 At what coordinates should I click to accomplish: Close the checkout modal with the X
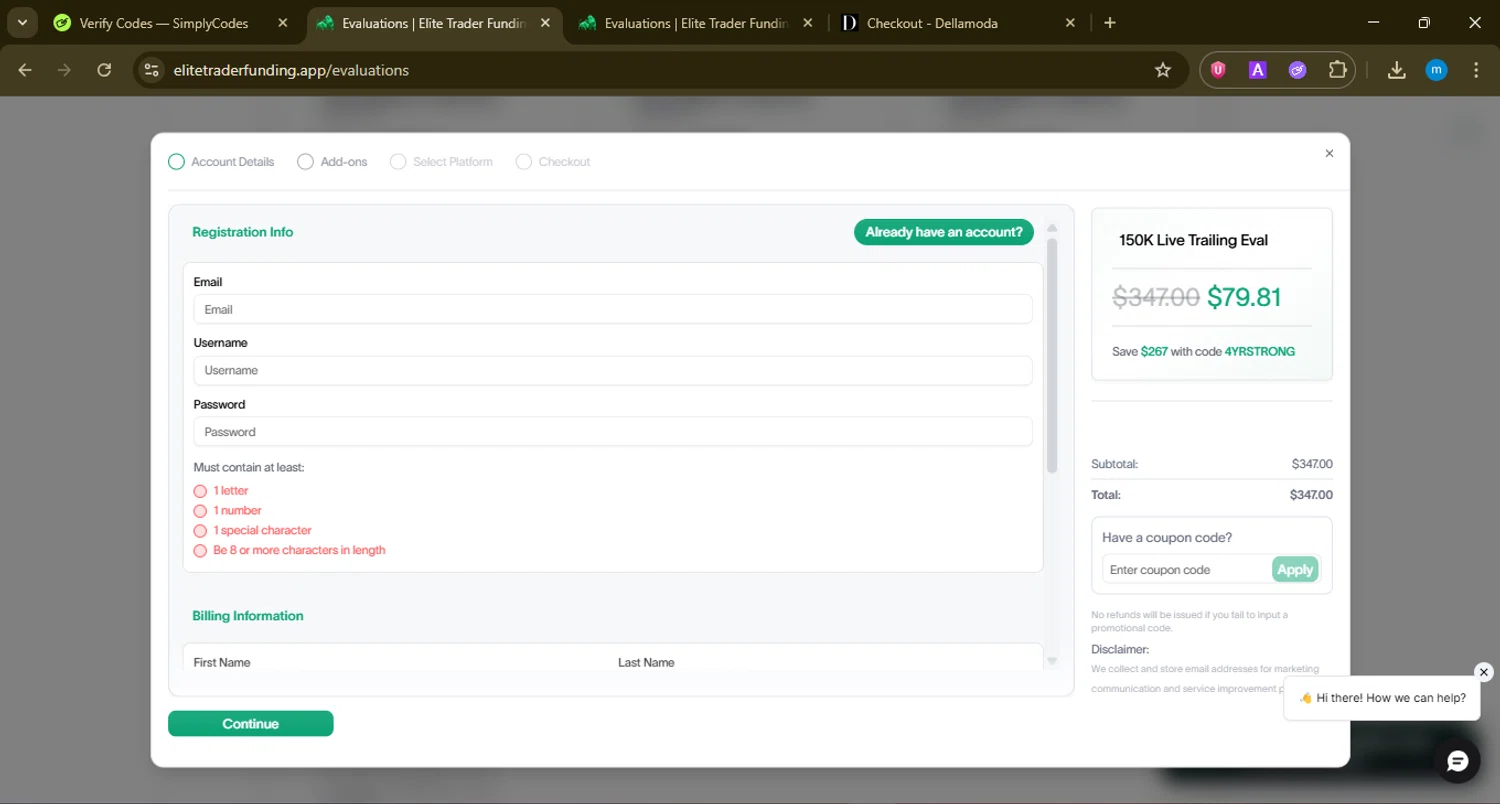coord(1329,153)
